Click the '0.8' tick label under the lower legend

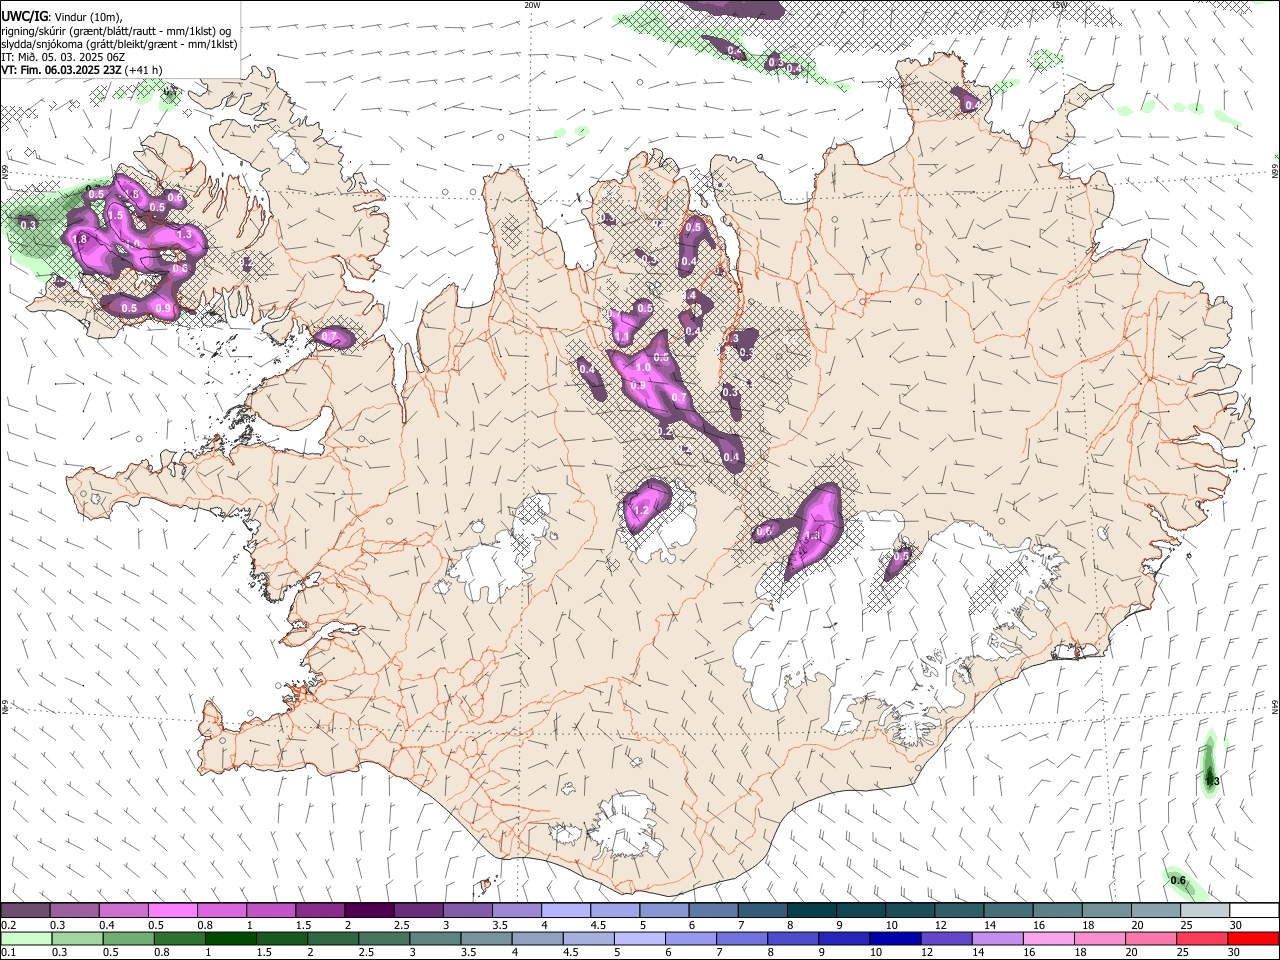pyautogui.click(x=161, y=953)
